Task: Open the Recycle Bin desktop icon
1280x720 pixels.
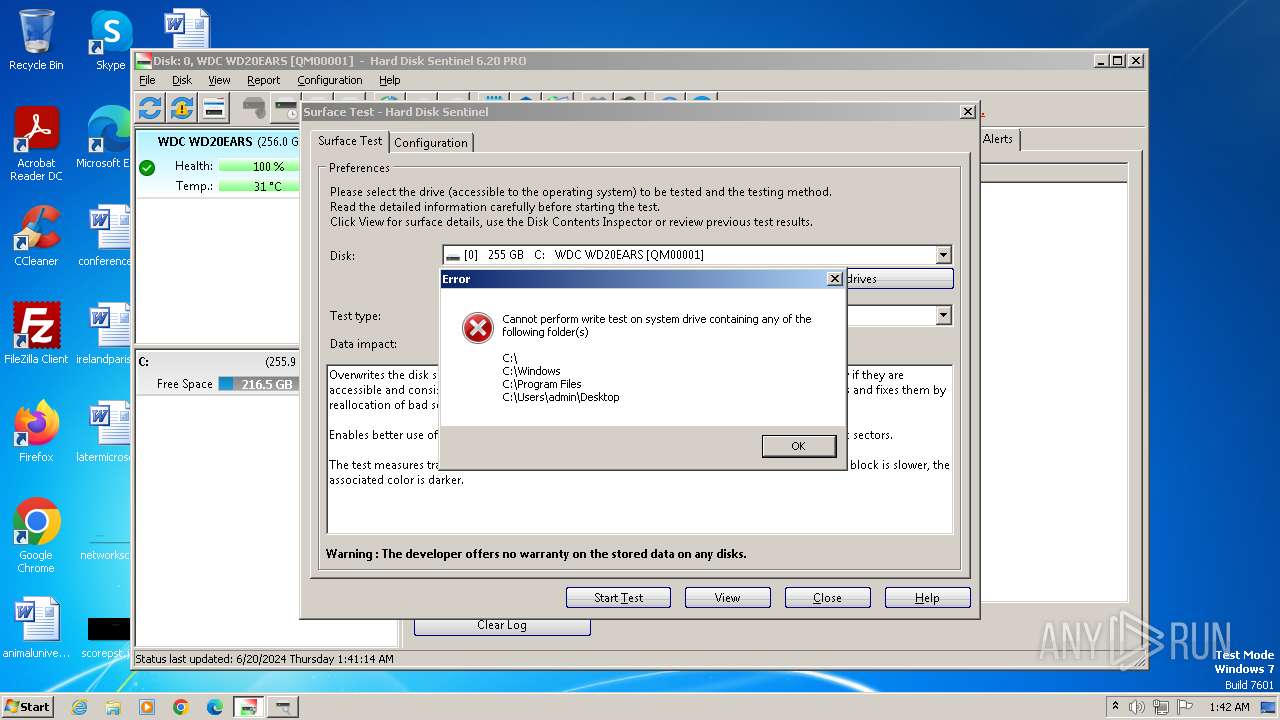Action: coord(36,40)
